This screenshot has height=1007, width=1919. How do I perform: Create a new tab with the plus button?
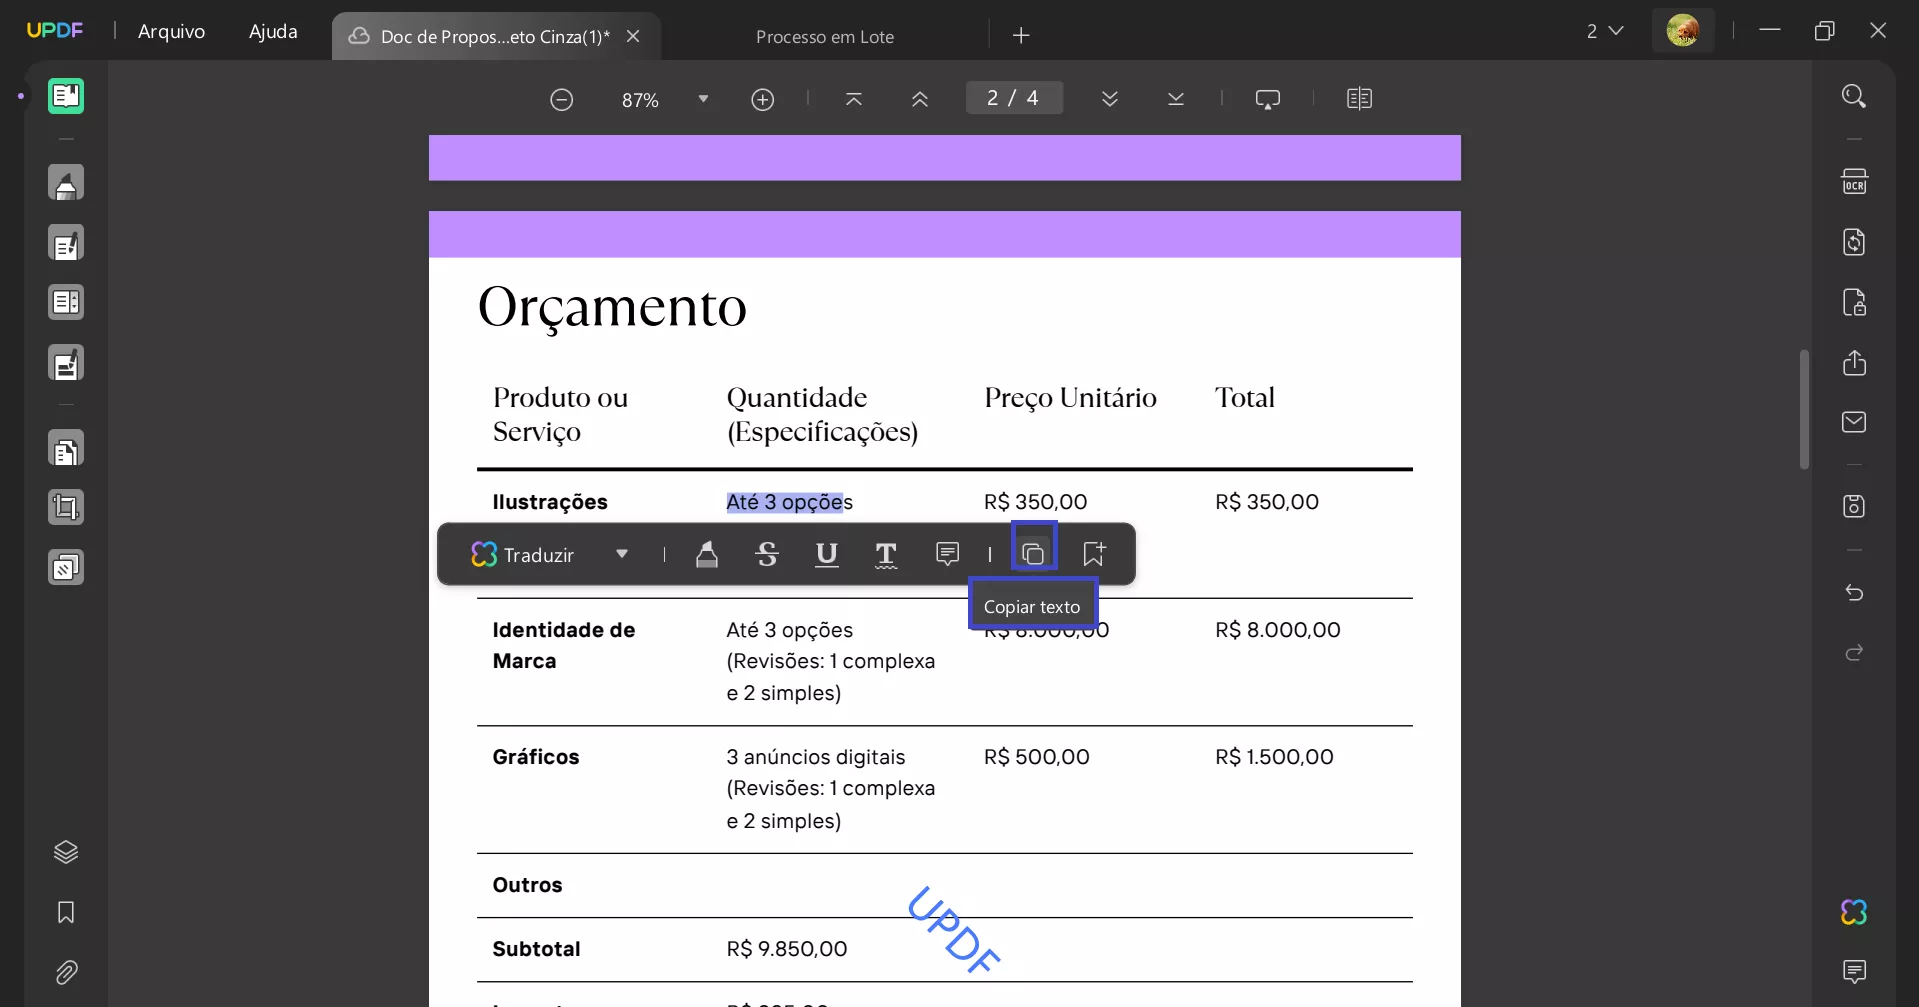pos(1020,35)
